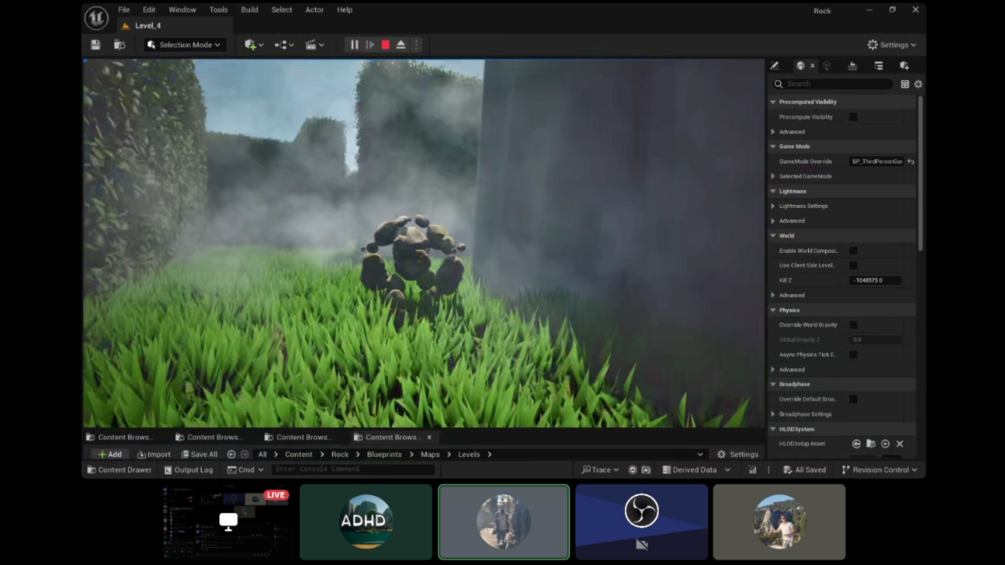
Task: Click the Add button in Content Browser
Action: (x=110, y=454)
